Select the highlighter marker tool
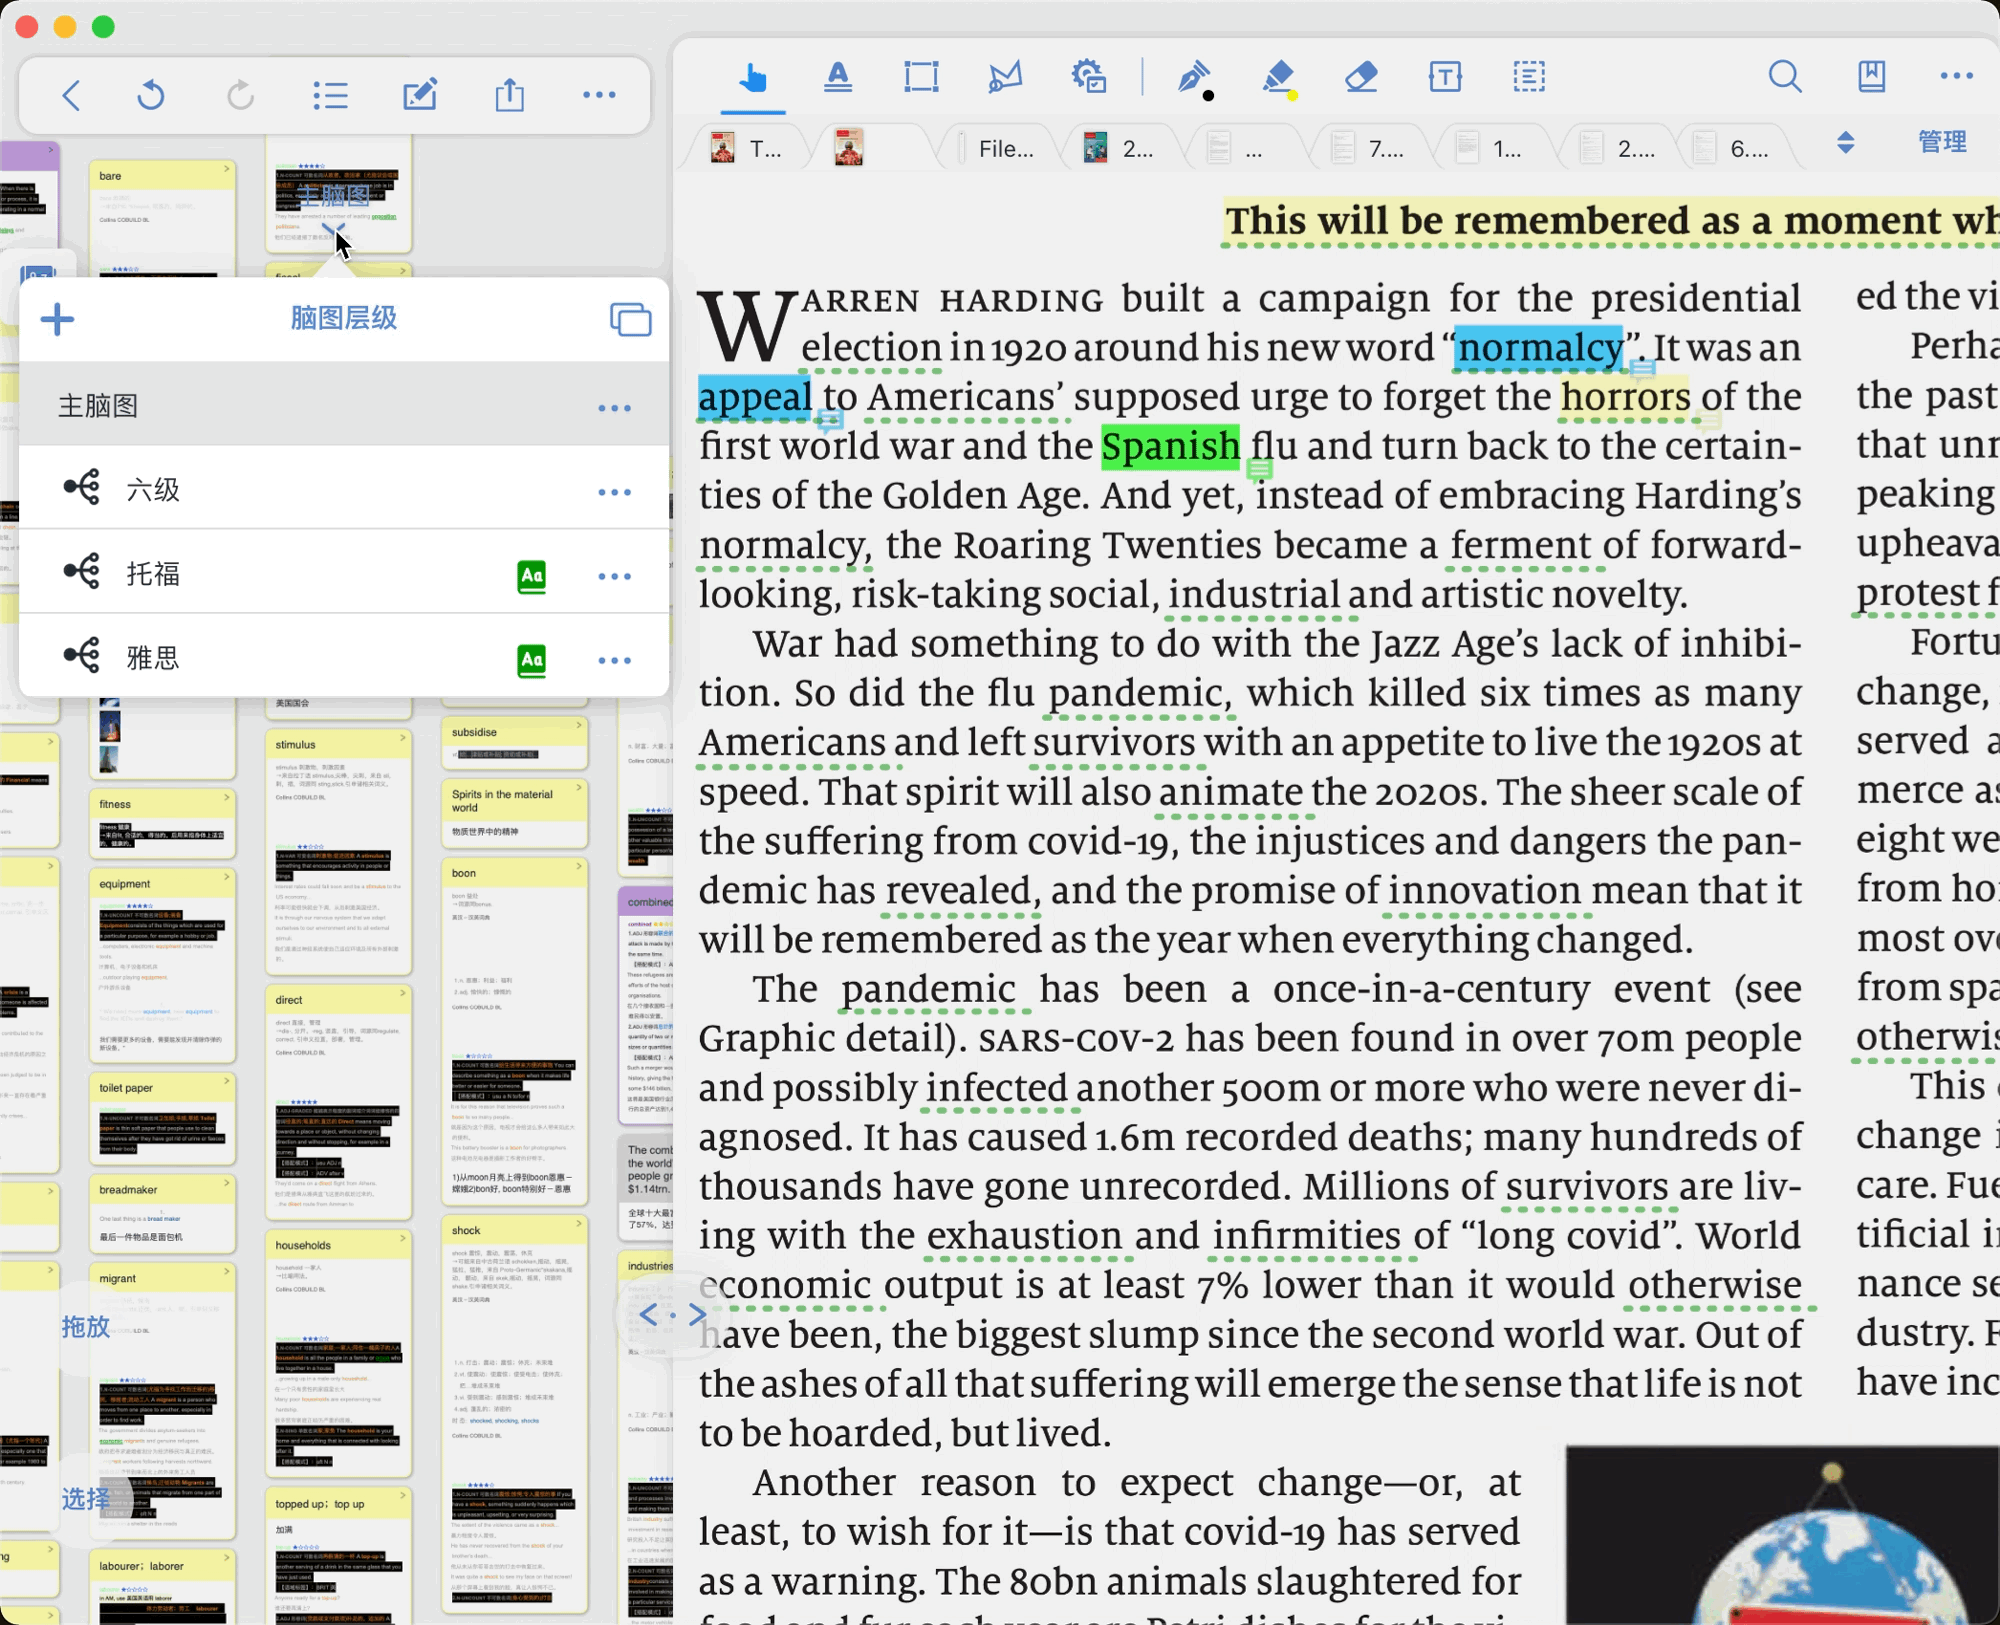 coord(1279,78)
